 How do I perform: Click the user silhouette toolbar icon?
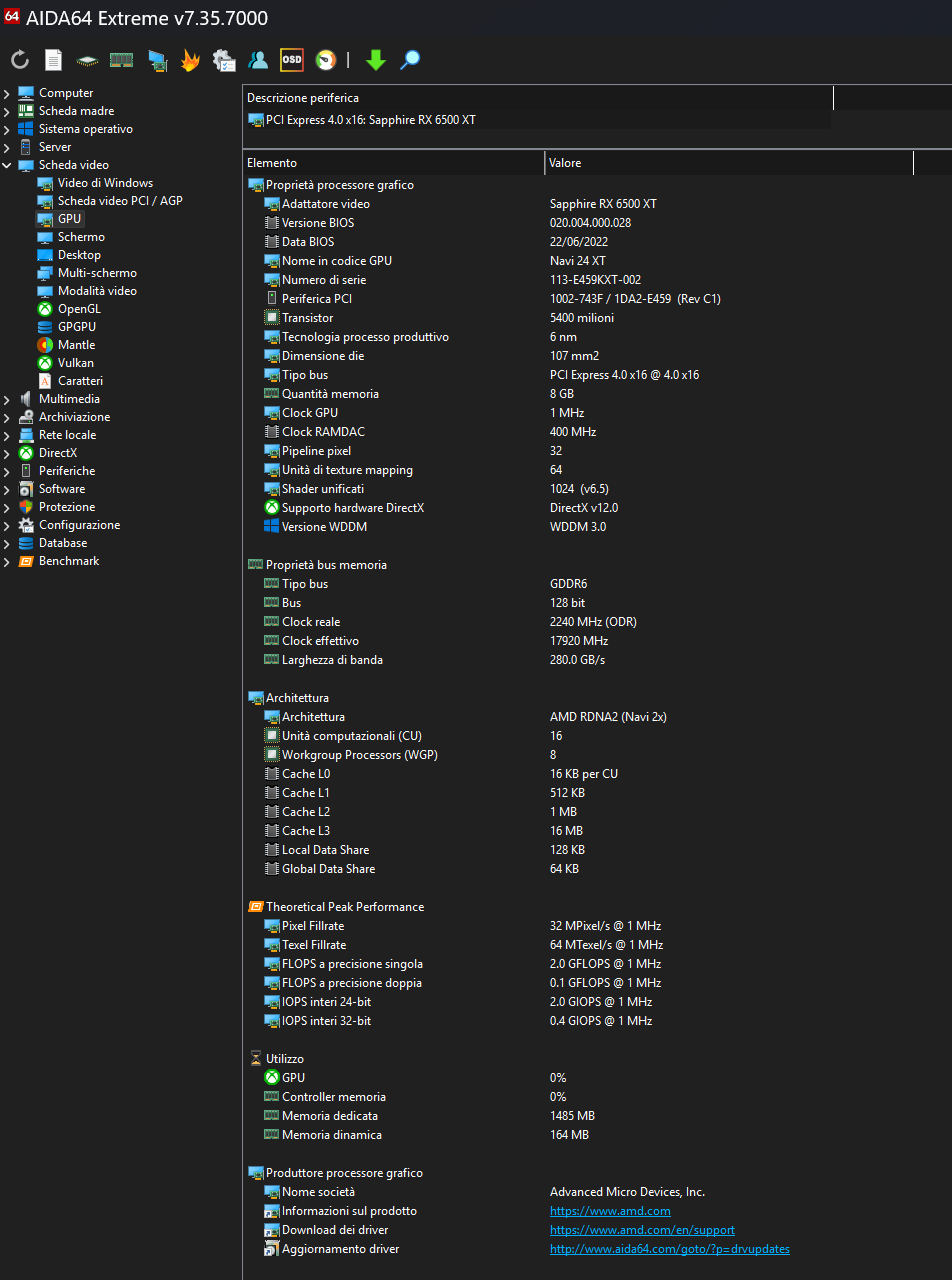(x=259, y=60)
